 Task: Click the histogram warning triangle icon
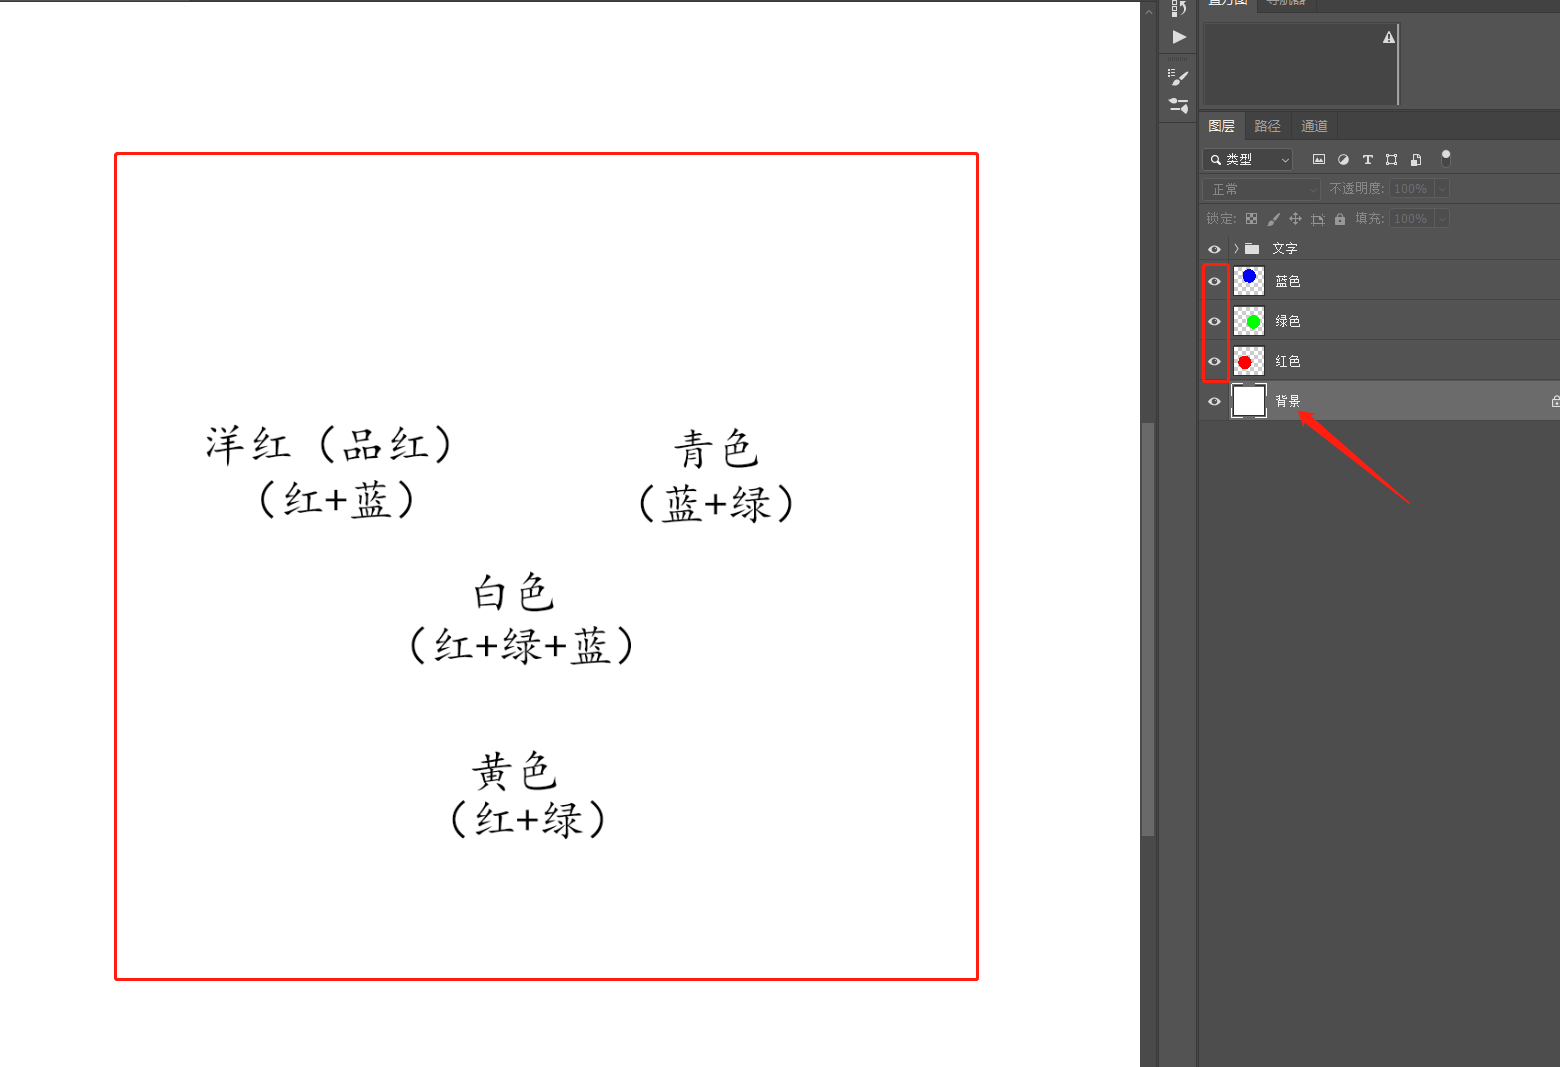coord(1389,37)
